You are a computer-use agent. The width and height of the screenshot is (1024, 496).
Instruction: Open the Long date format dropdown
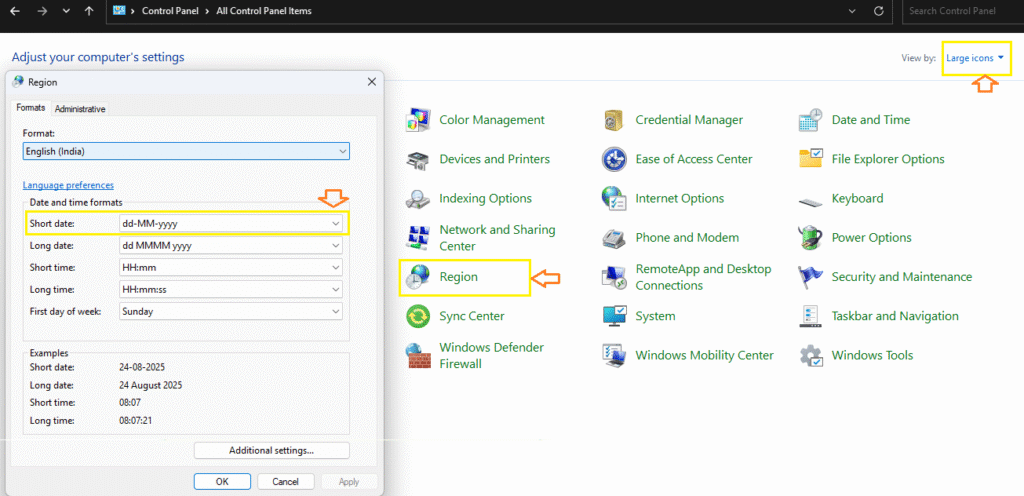pyautogui.click(x=231, y=246)
